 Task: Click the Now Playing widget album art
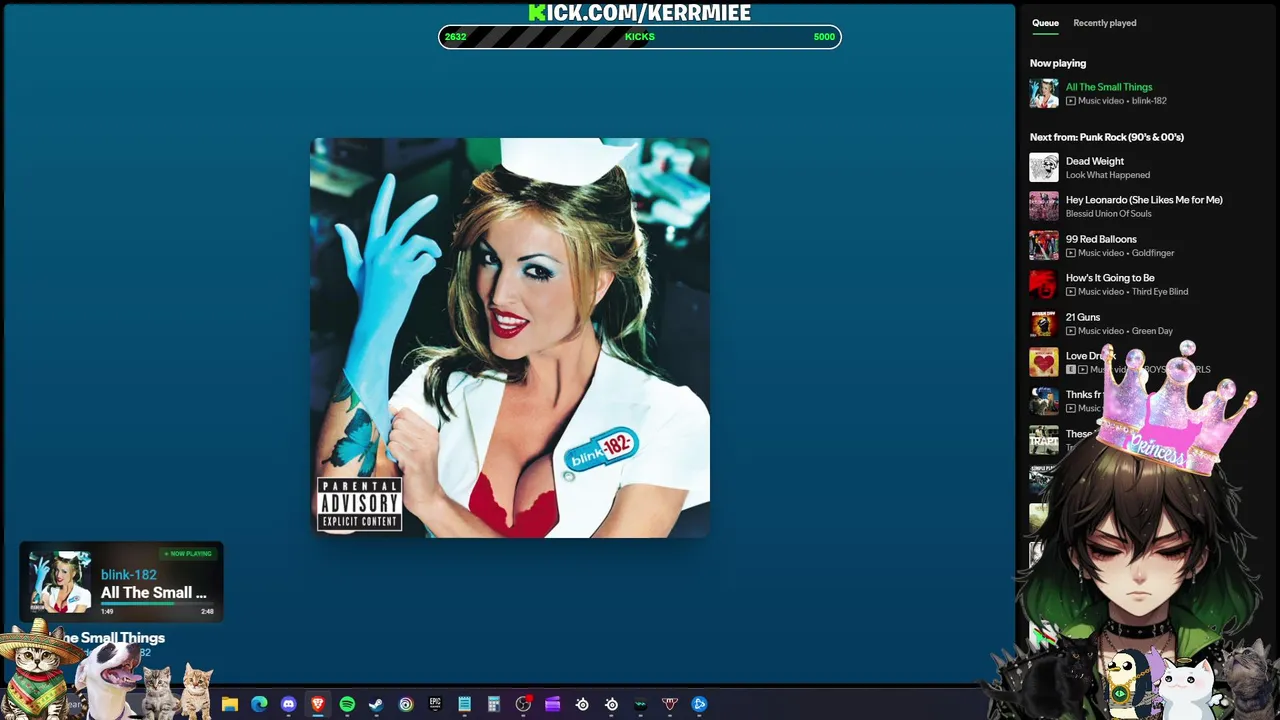pos(60,582)
